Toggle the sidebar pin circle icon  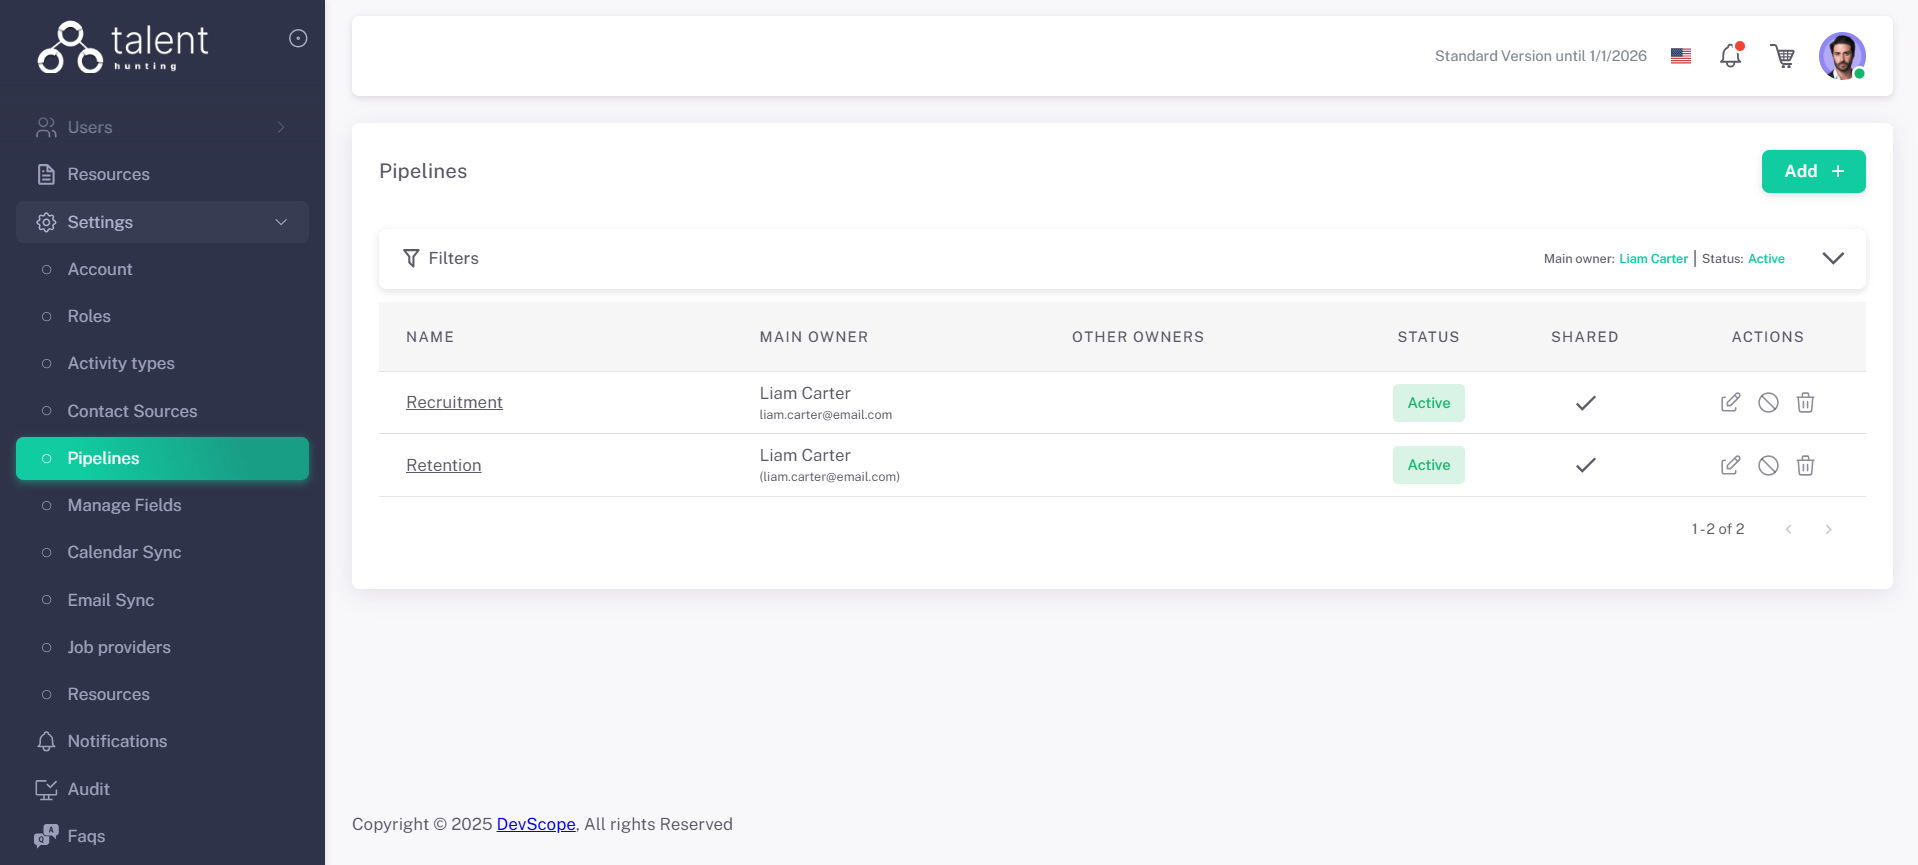(x=298, y=38)
